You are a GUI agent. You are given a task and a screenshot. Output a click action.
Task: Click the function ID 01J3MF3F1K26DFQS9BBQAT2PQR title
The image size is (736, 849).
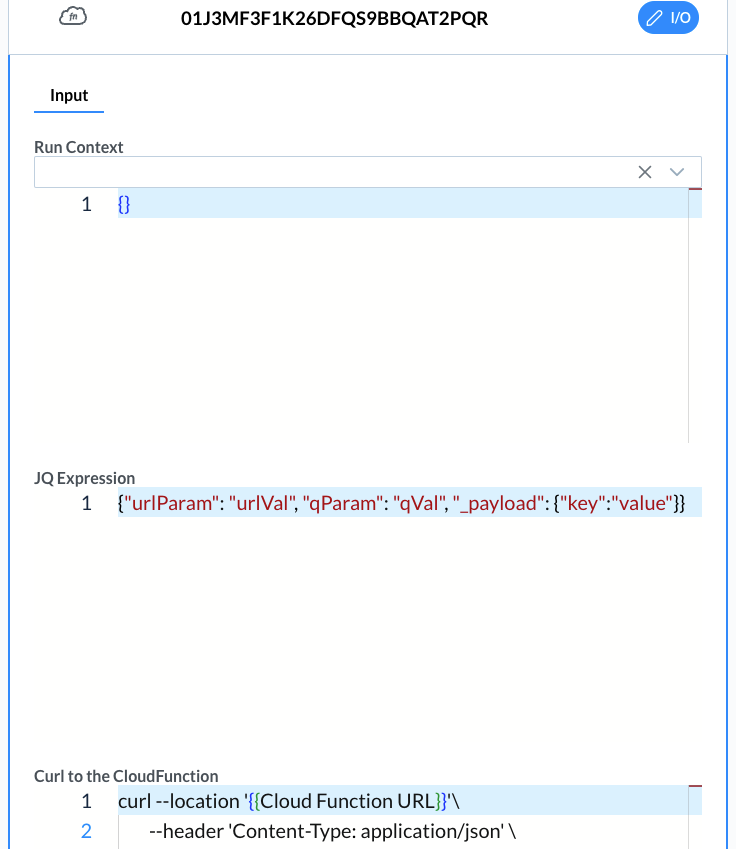point(334,18)
